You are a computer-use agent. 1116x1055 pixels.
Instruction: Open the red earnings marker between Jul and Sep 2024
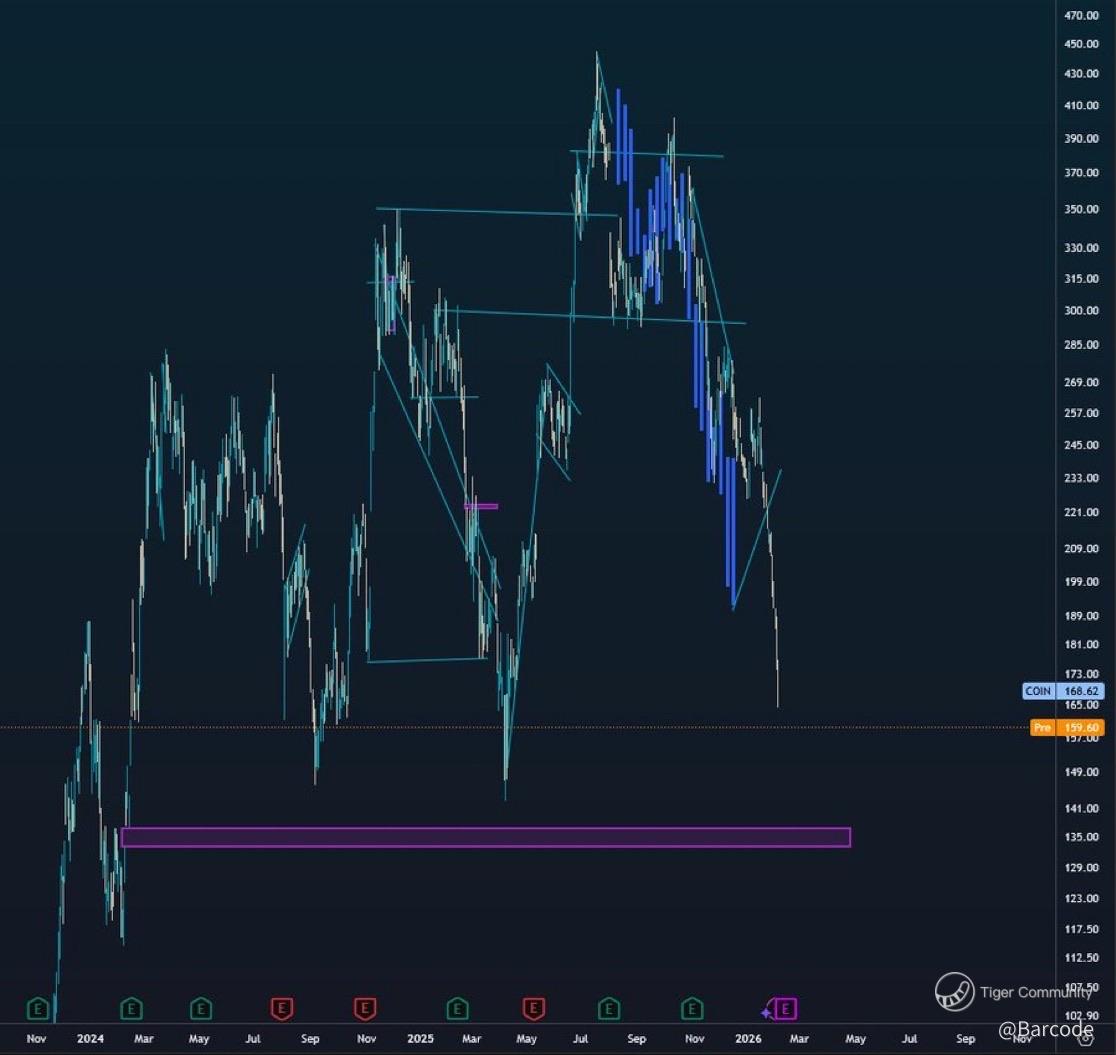pyautogui.click(x=282, y=1009)
